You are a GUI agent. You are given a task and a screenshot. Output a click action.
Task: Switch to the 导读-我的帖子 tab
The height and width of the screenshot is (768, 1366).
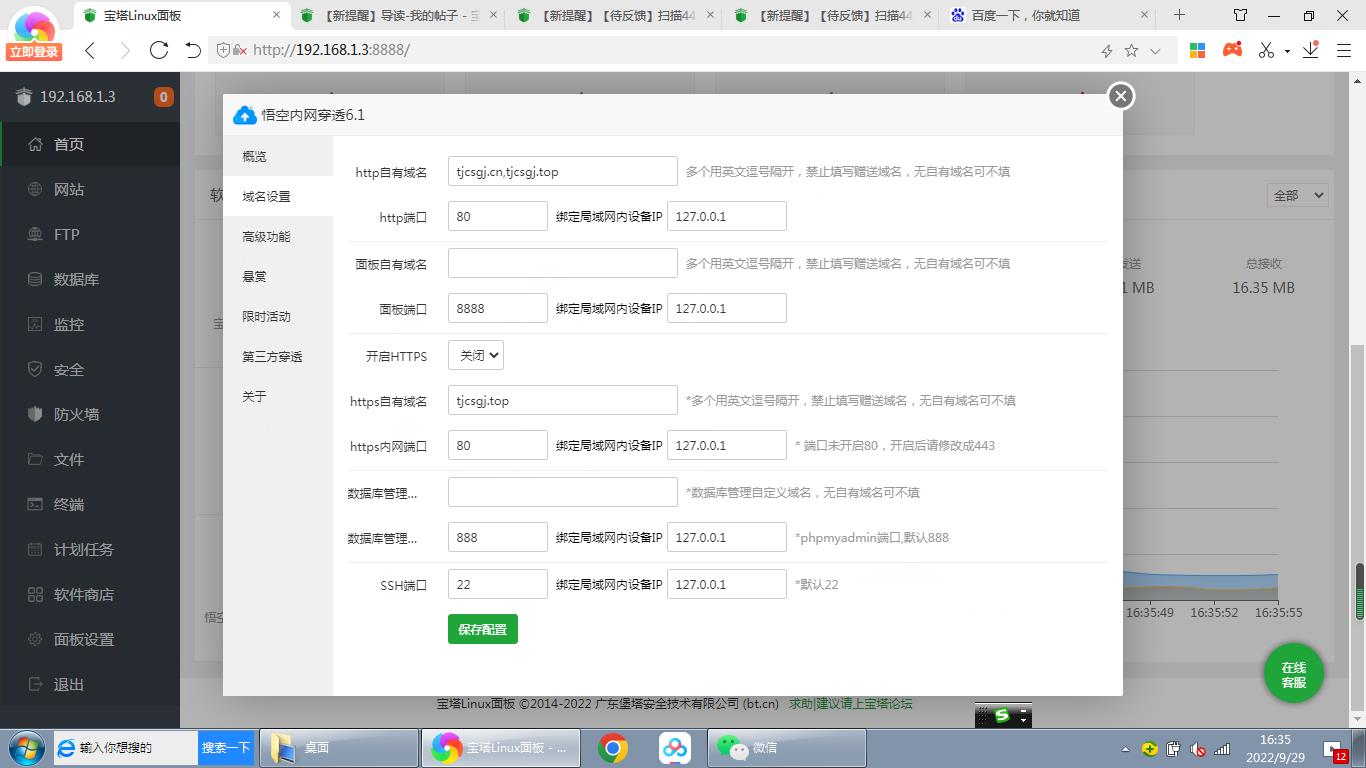pos(400,15)
